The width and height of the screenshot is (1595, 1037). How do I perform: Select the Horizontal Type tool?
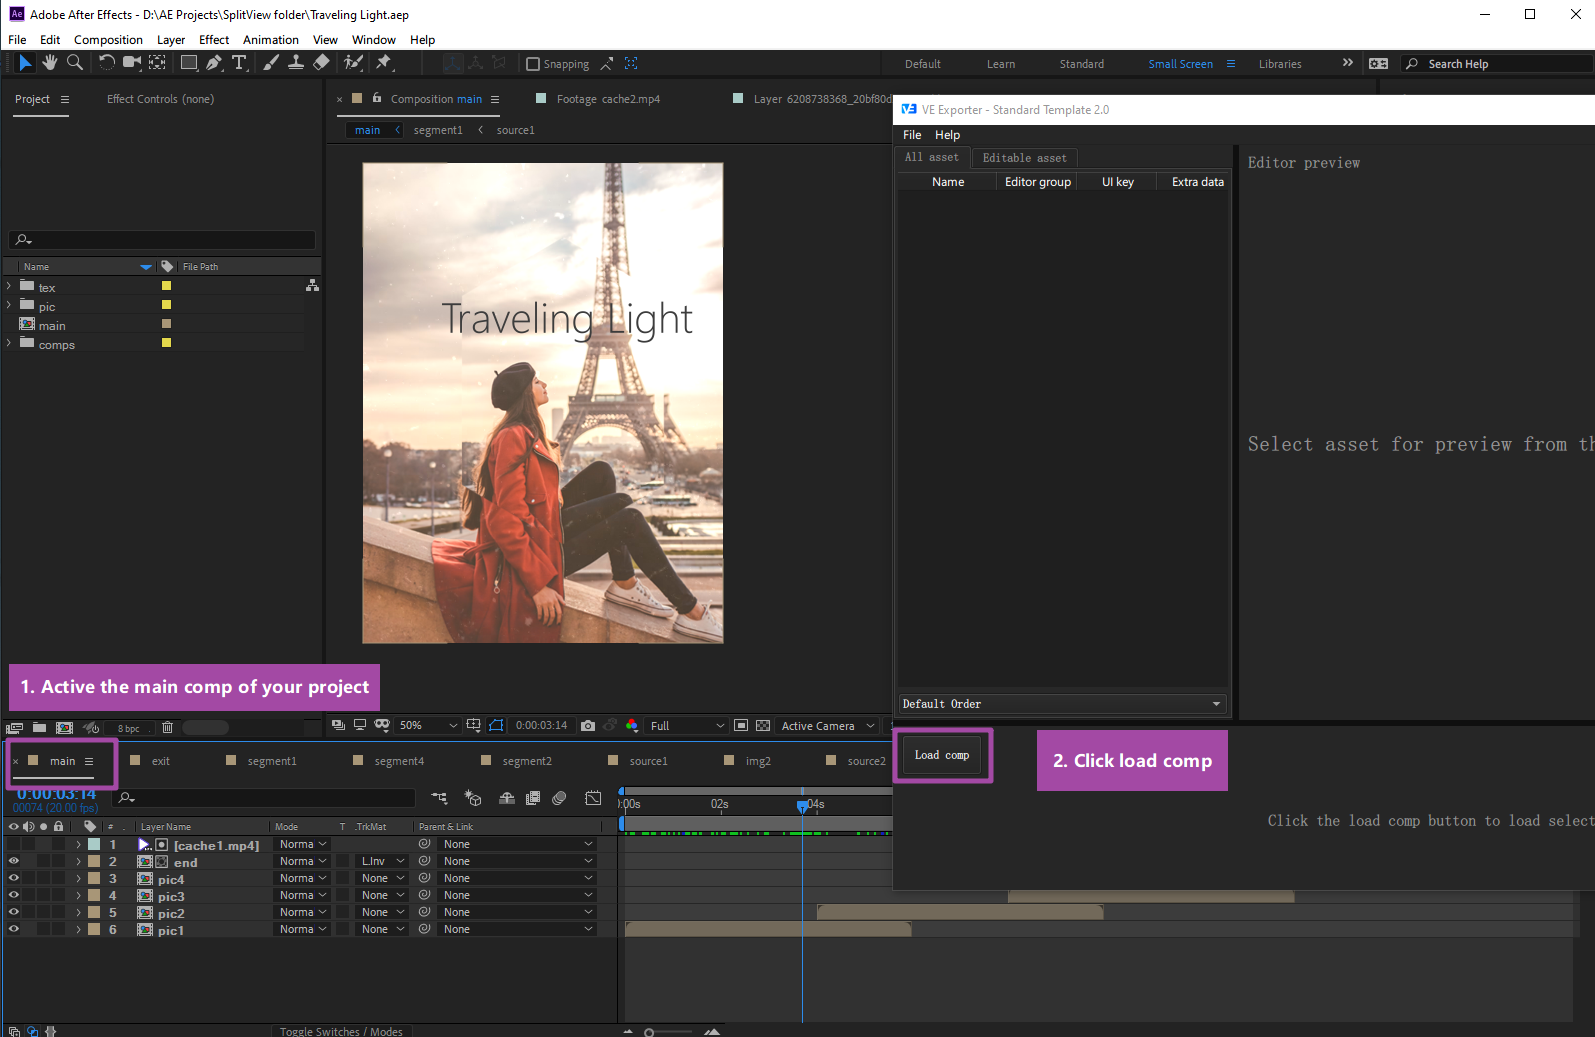[240, 63]
